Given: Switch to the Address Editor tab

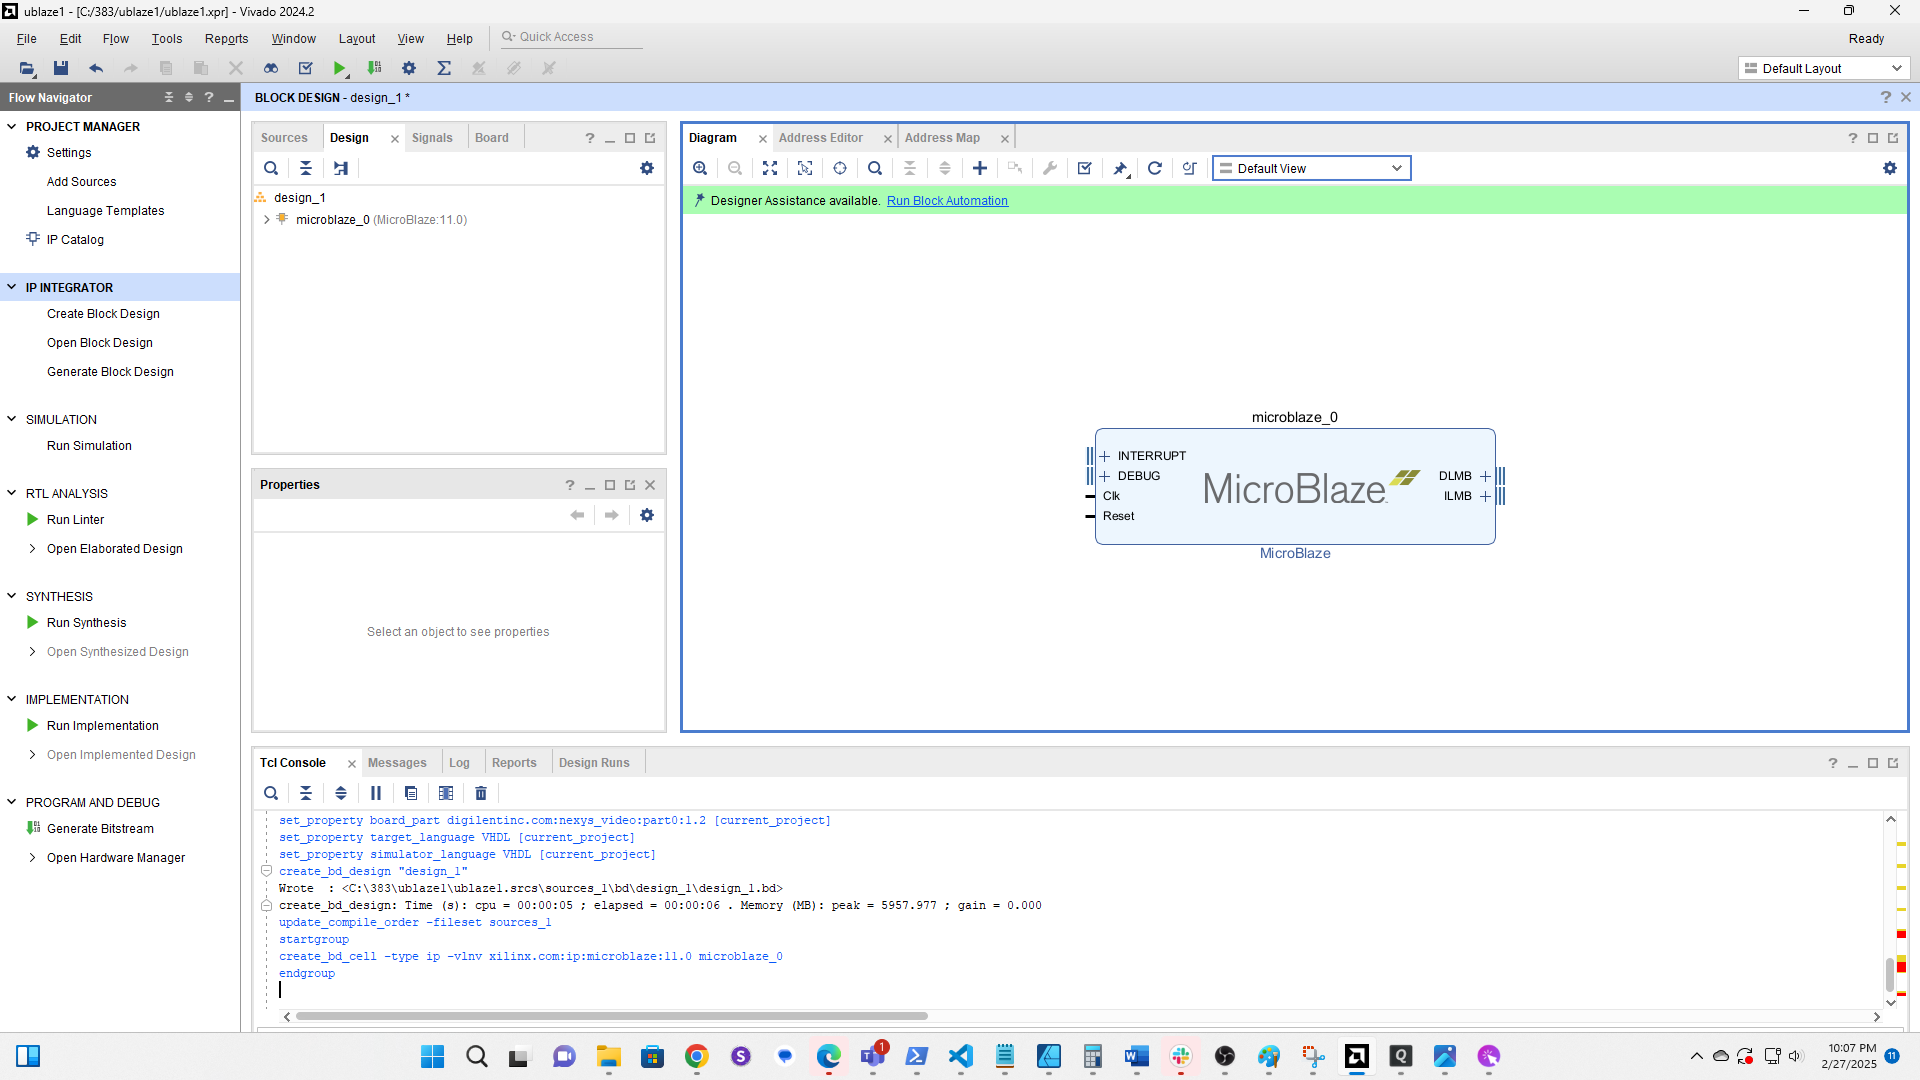Looking at the screenshot, I should (x=821, y=137).
